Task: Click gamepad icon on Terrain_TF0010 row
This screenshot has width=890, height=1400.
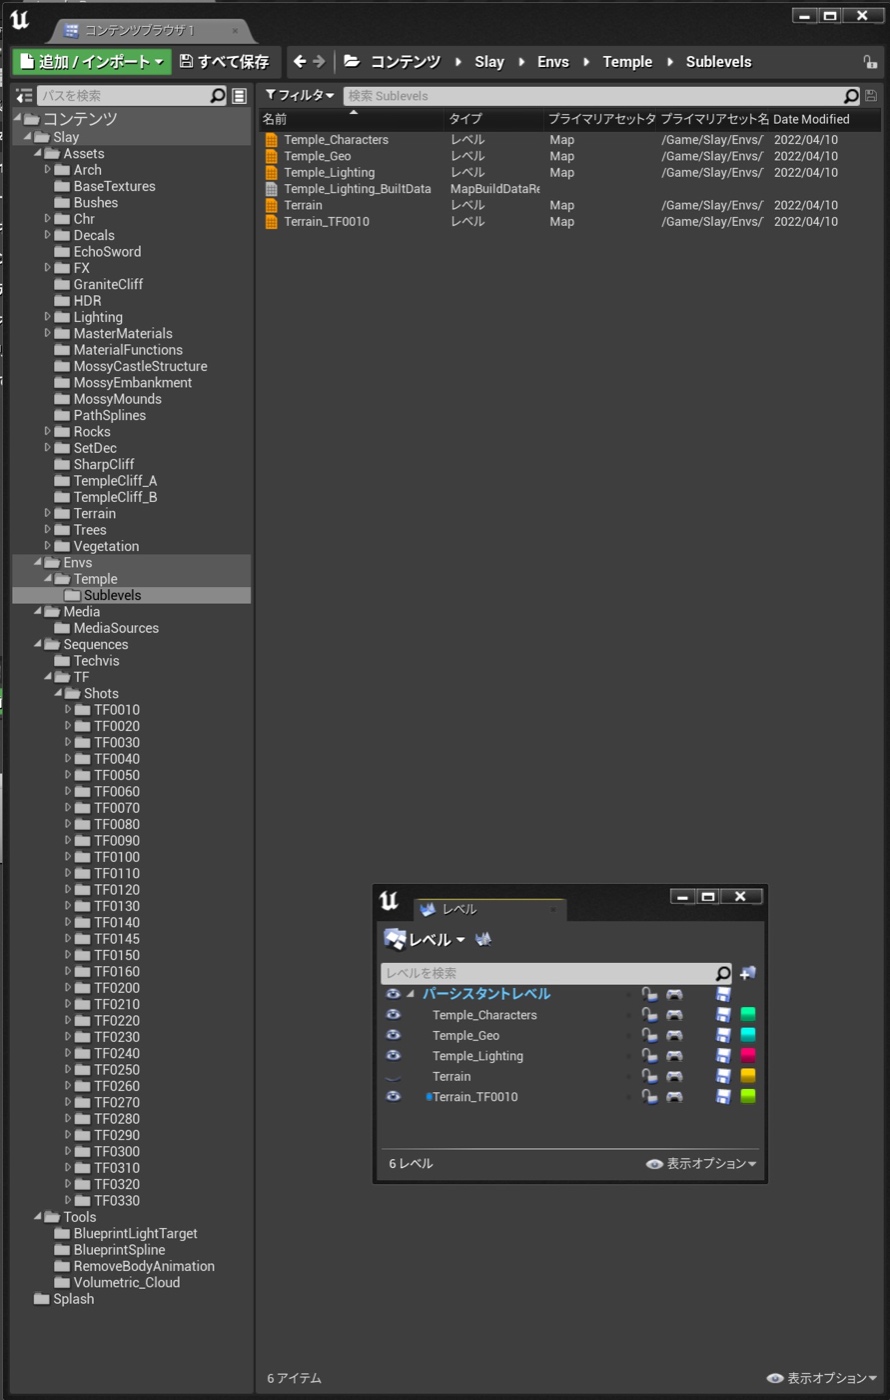Action: [675, 1097]
